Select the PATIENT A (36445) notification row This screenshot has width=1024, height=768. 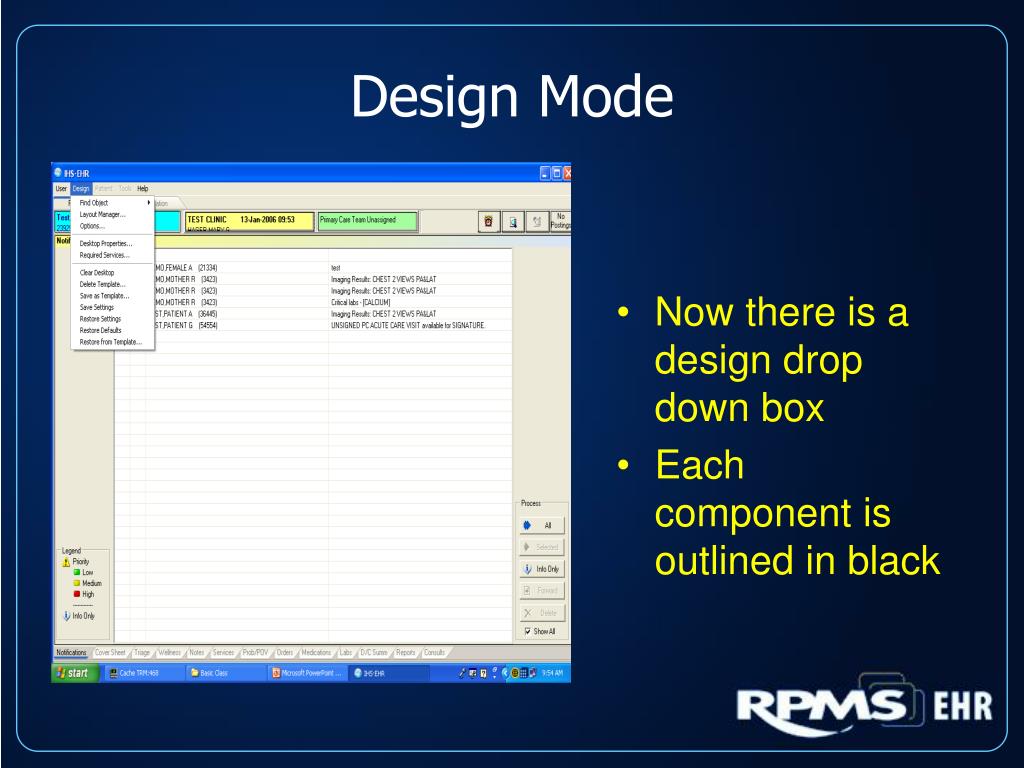click(313, 314)
